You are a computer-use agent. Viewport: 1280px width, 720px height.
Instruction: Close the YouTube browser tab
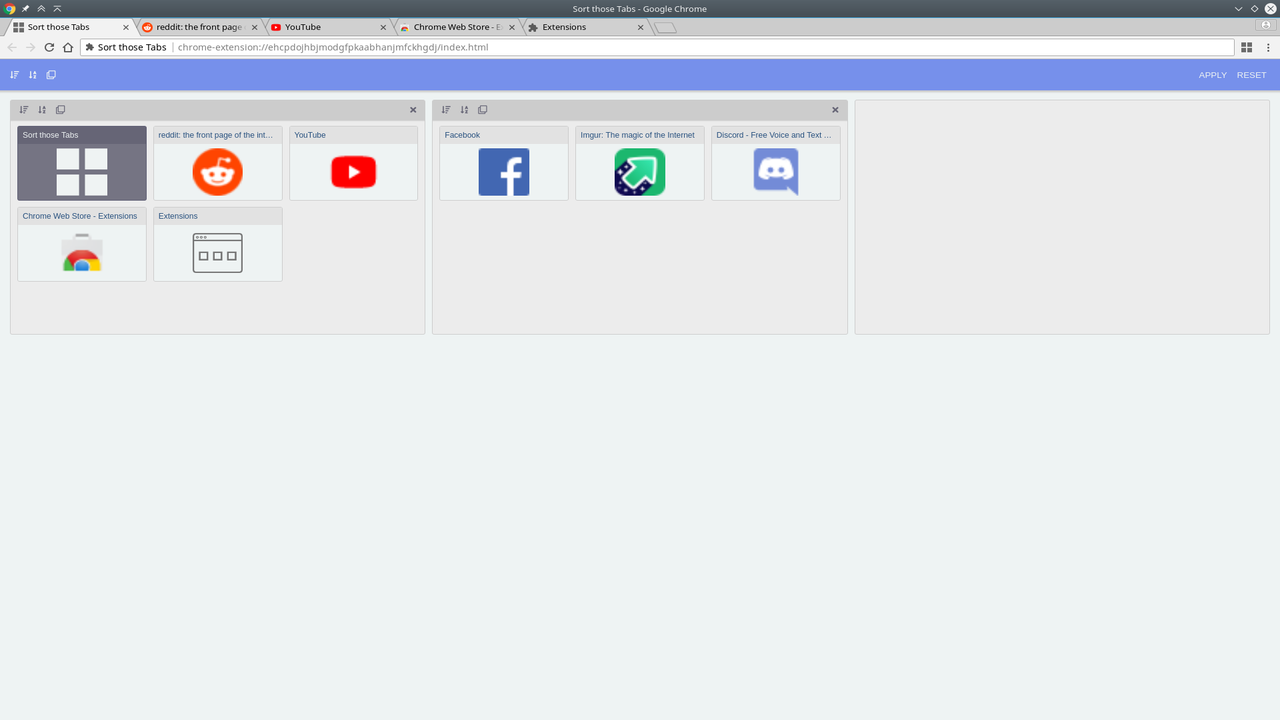coord(383,27)
